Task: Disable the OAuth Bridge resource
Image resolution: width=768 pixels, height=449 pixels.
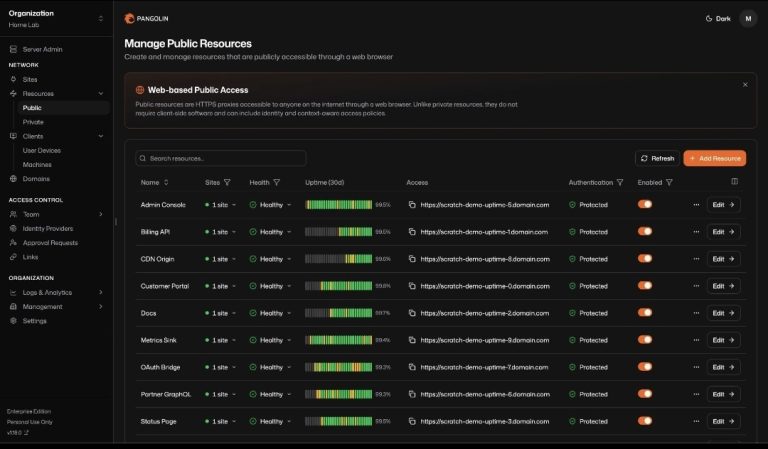Action: (645, 367)
